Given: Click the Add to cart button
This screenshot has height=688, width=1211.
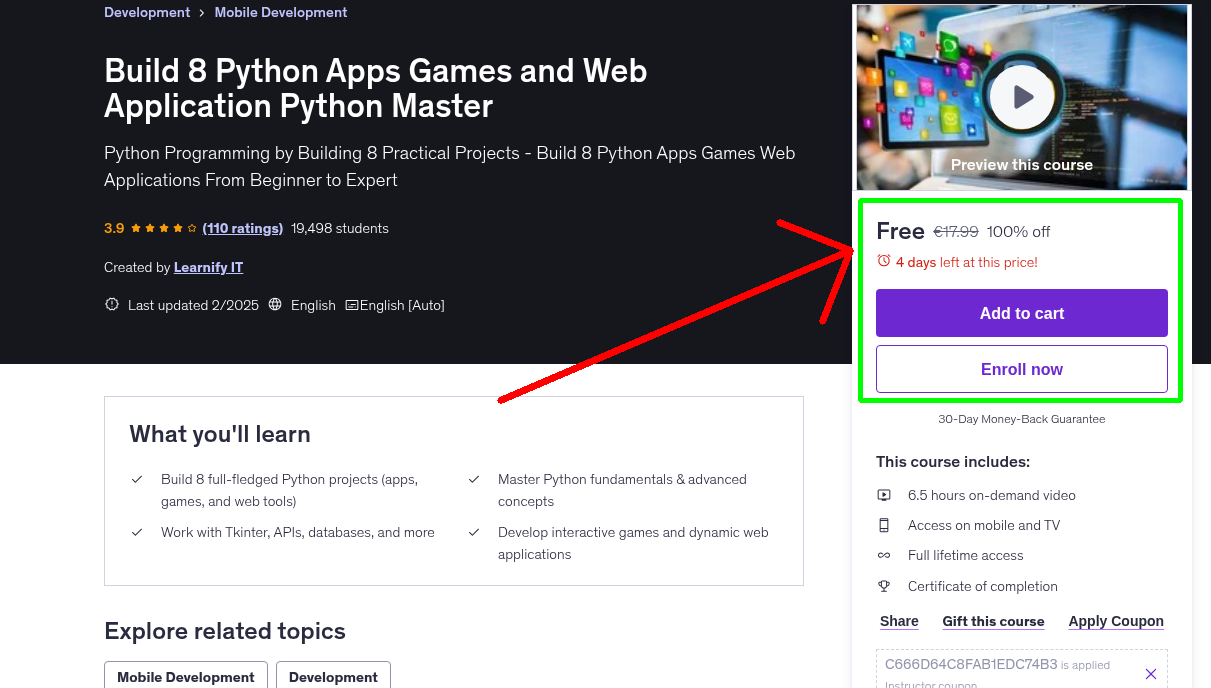Looking at the screenshot, I should click(x=1021, y=313).
